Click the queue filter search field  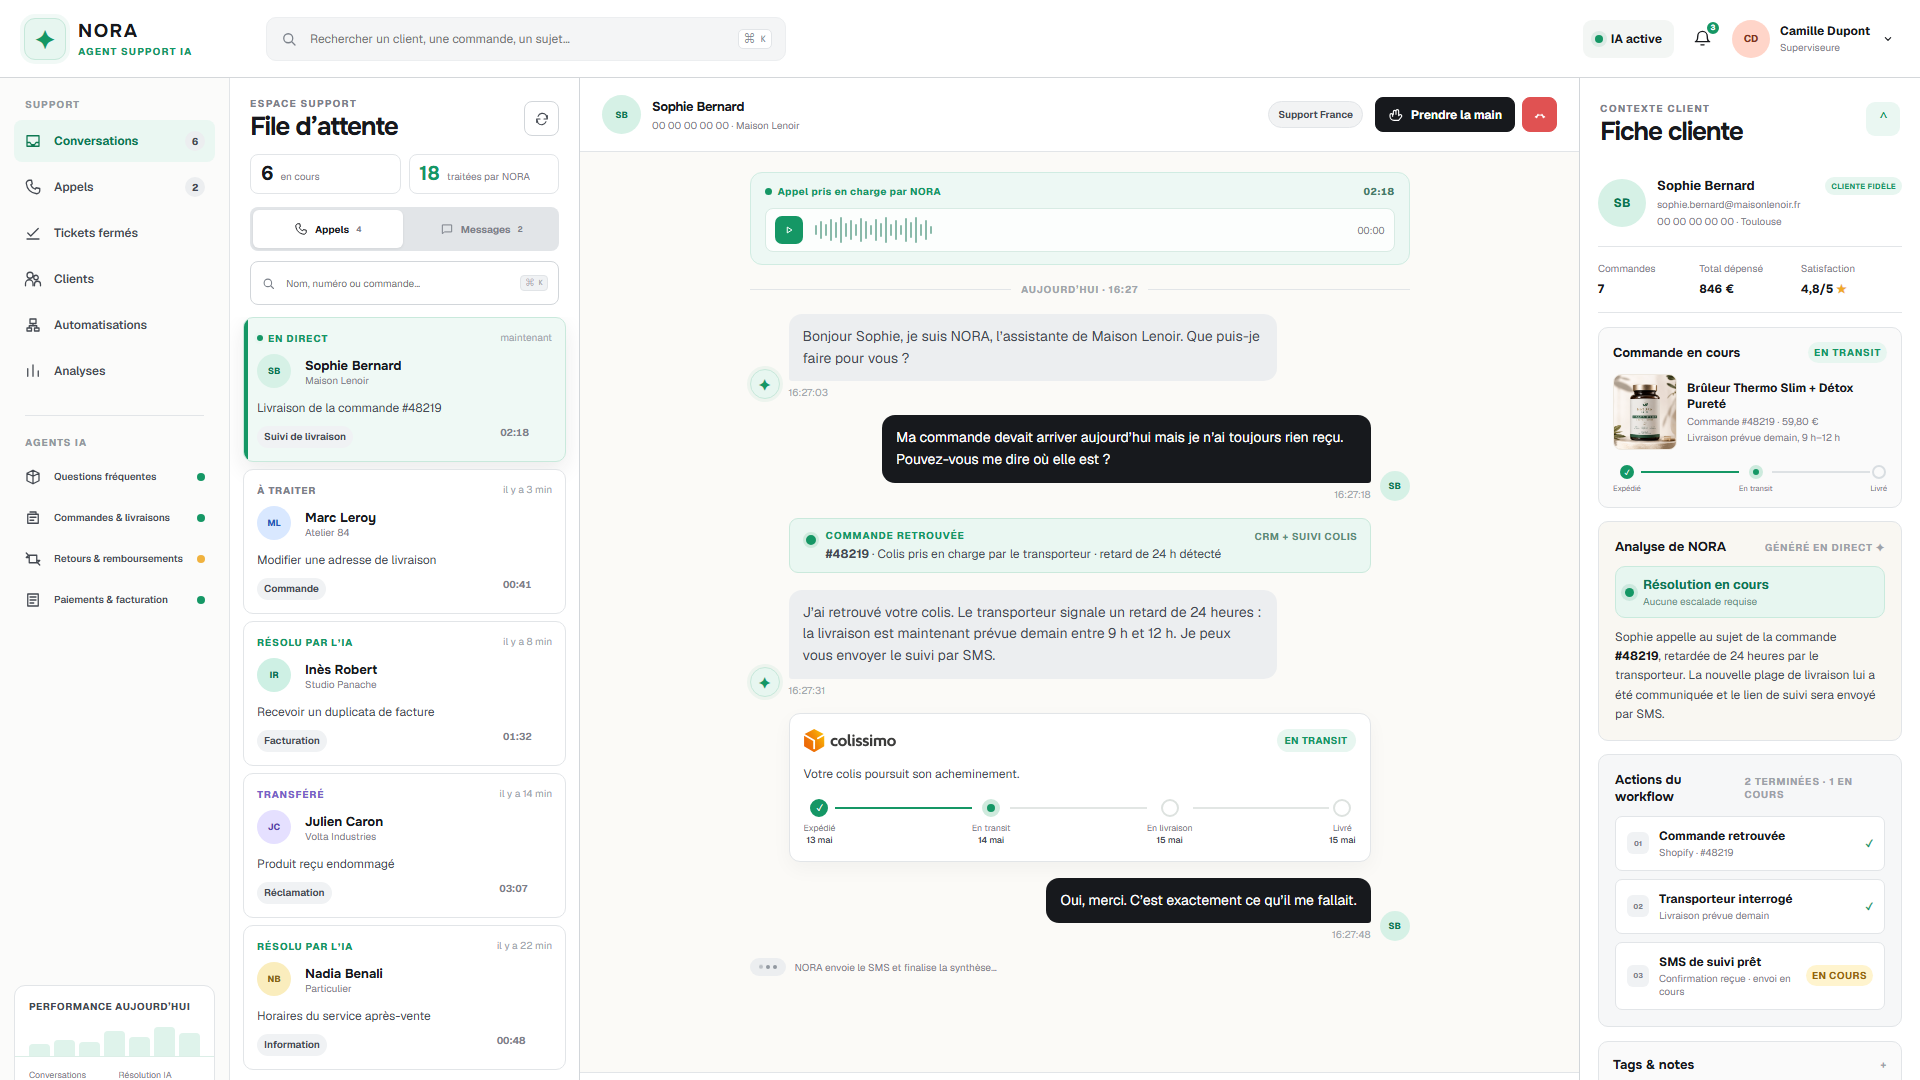[x=404, y=284]
